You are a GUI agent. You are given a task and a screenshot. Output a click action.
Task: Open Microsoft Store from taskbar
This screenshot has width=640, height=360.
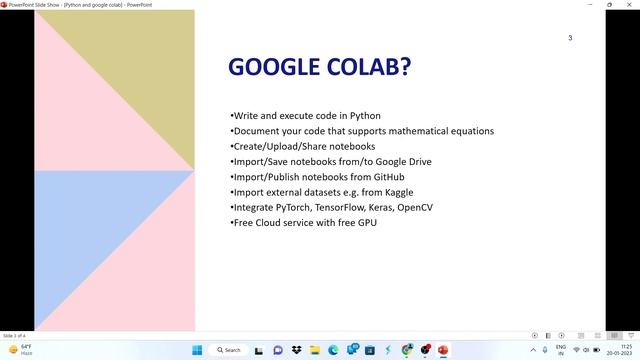[370, 350]
